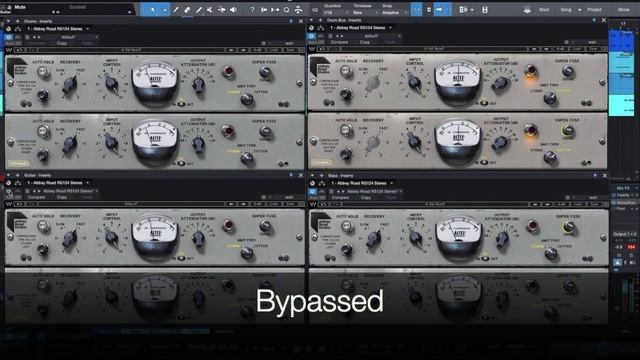Screen dimensions: 640x360
Task: Click the grid options icon in toolbar
Action: coord(464,10)
